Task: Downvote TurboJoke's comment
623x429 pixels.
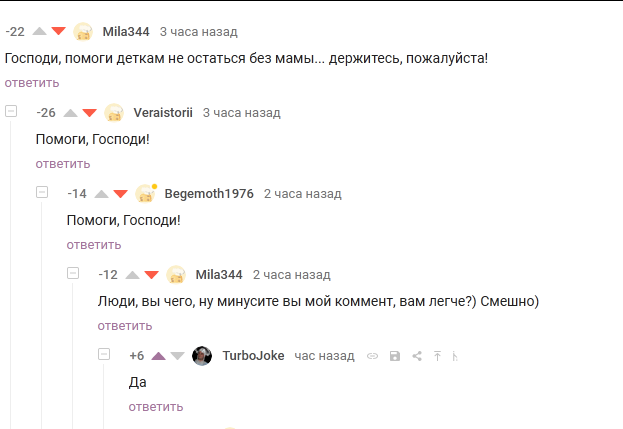Action: [177, 356]
